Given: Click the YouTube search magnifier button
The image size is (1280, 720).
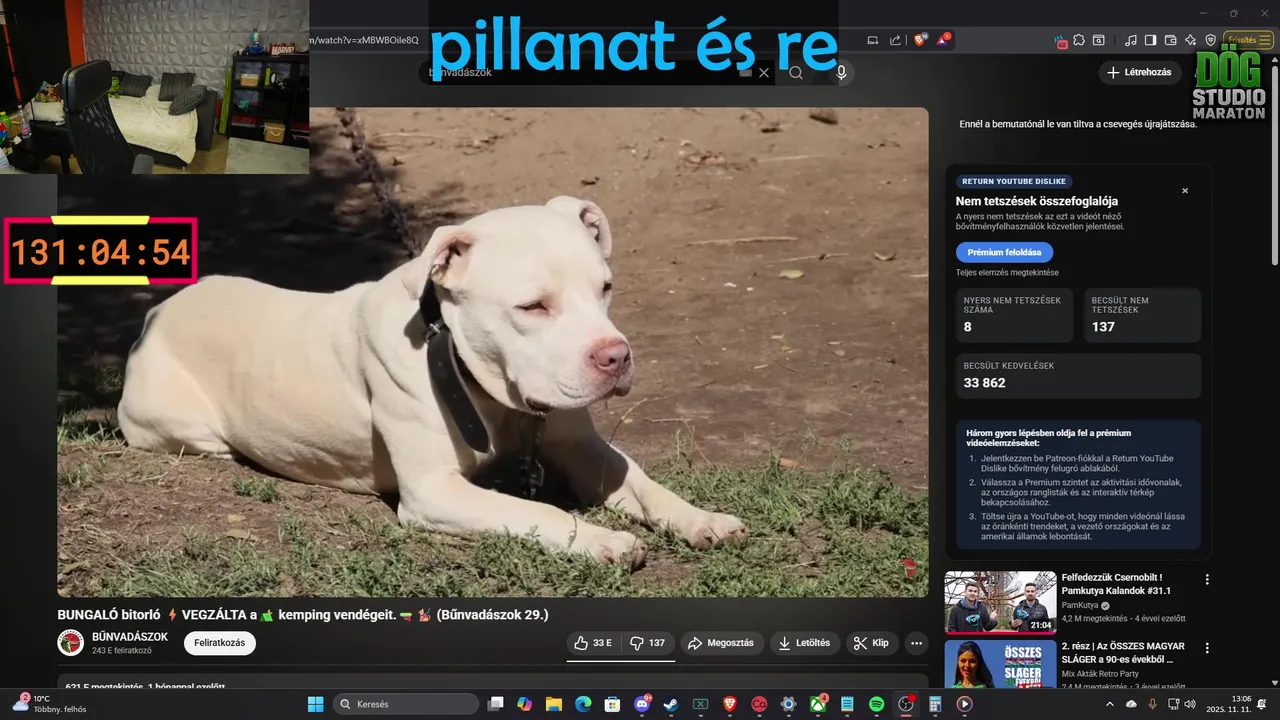Looking at the screenshot, I should 796,73.
